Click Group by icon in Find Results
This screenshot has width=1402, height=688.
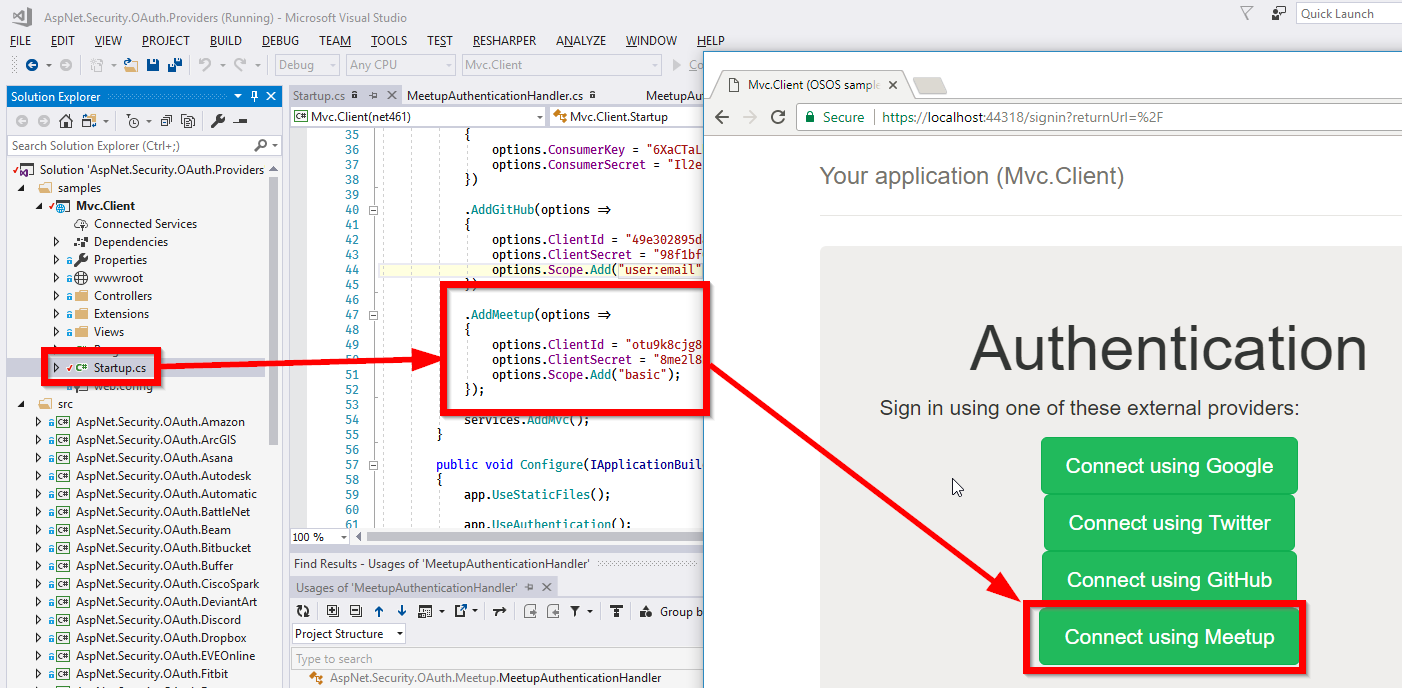coord(646,611)
